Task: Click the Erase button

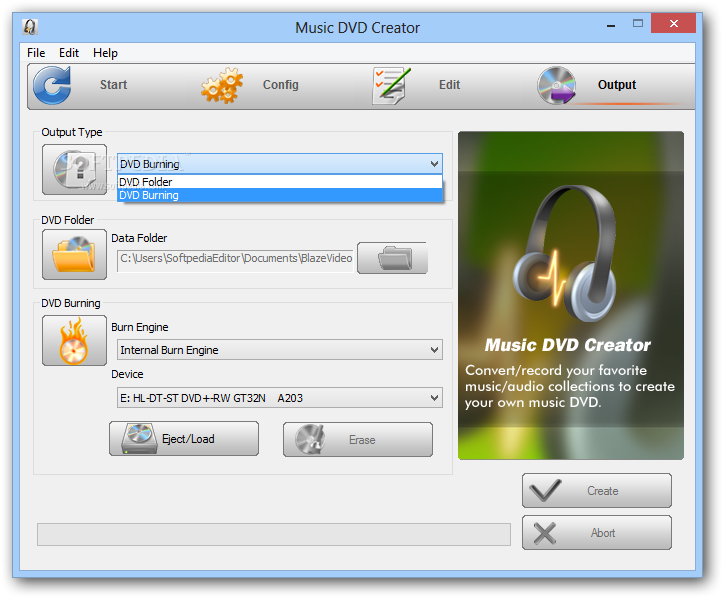Action: click(358, 439)
